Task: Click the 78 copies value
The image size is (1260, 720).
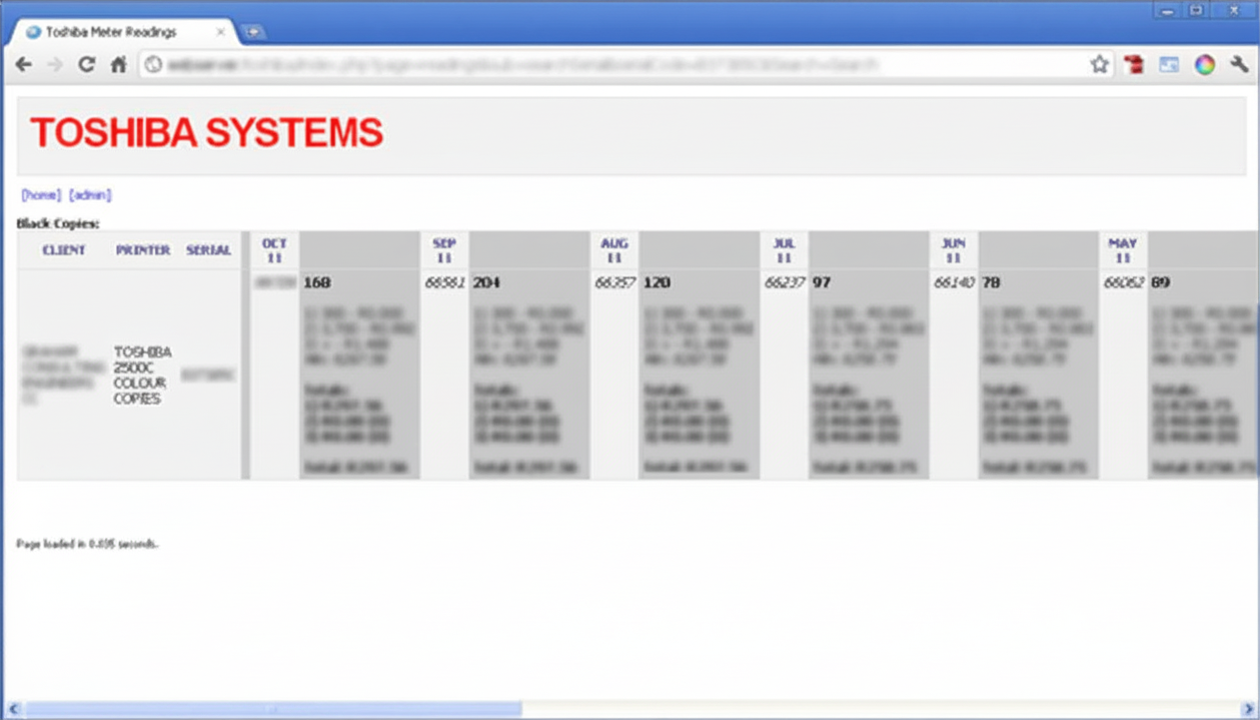Action: 992,283
